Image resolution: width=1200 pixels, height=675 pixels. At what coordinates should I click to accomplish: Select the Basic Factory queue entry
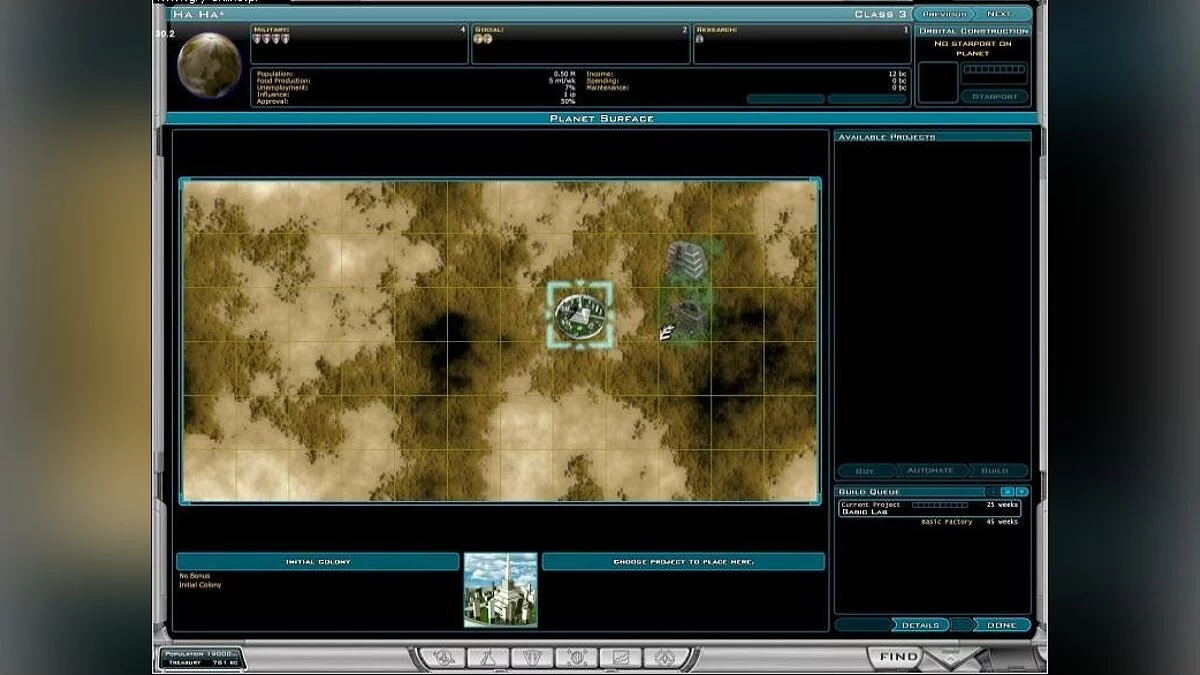929,522
